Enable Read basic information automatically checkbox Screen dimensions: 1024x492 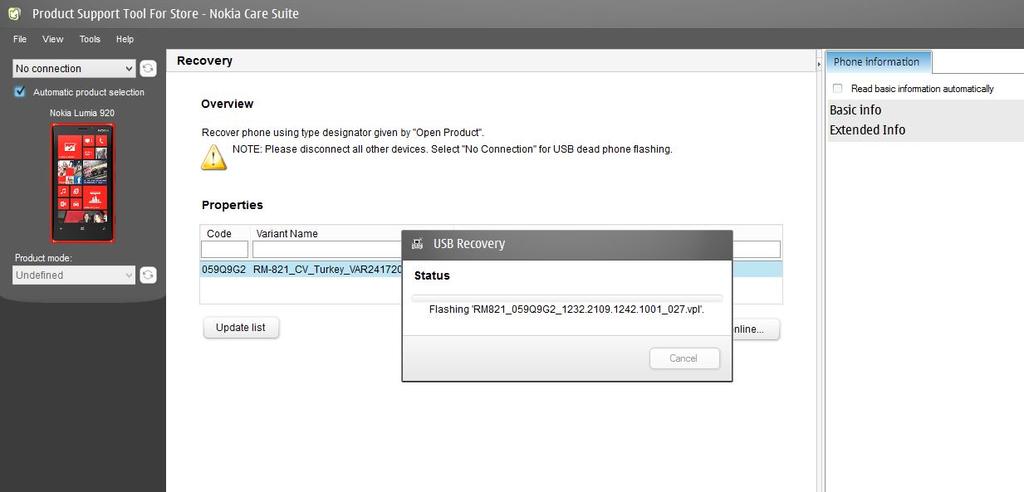pos(837,88)
